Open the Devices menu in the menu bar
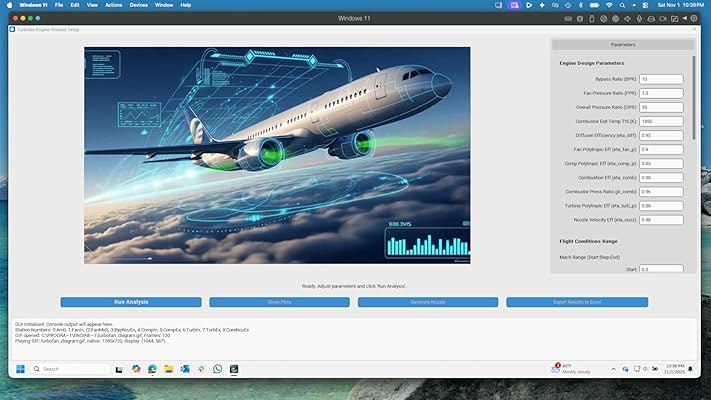The image size is (711, 400). tap(139, 5)
